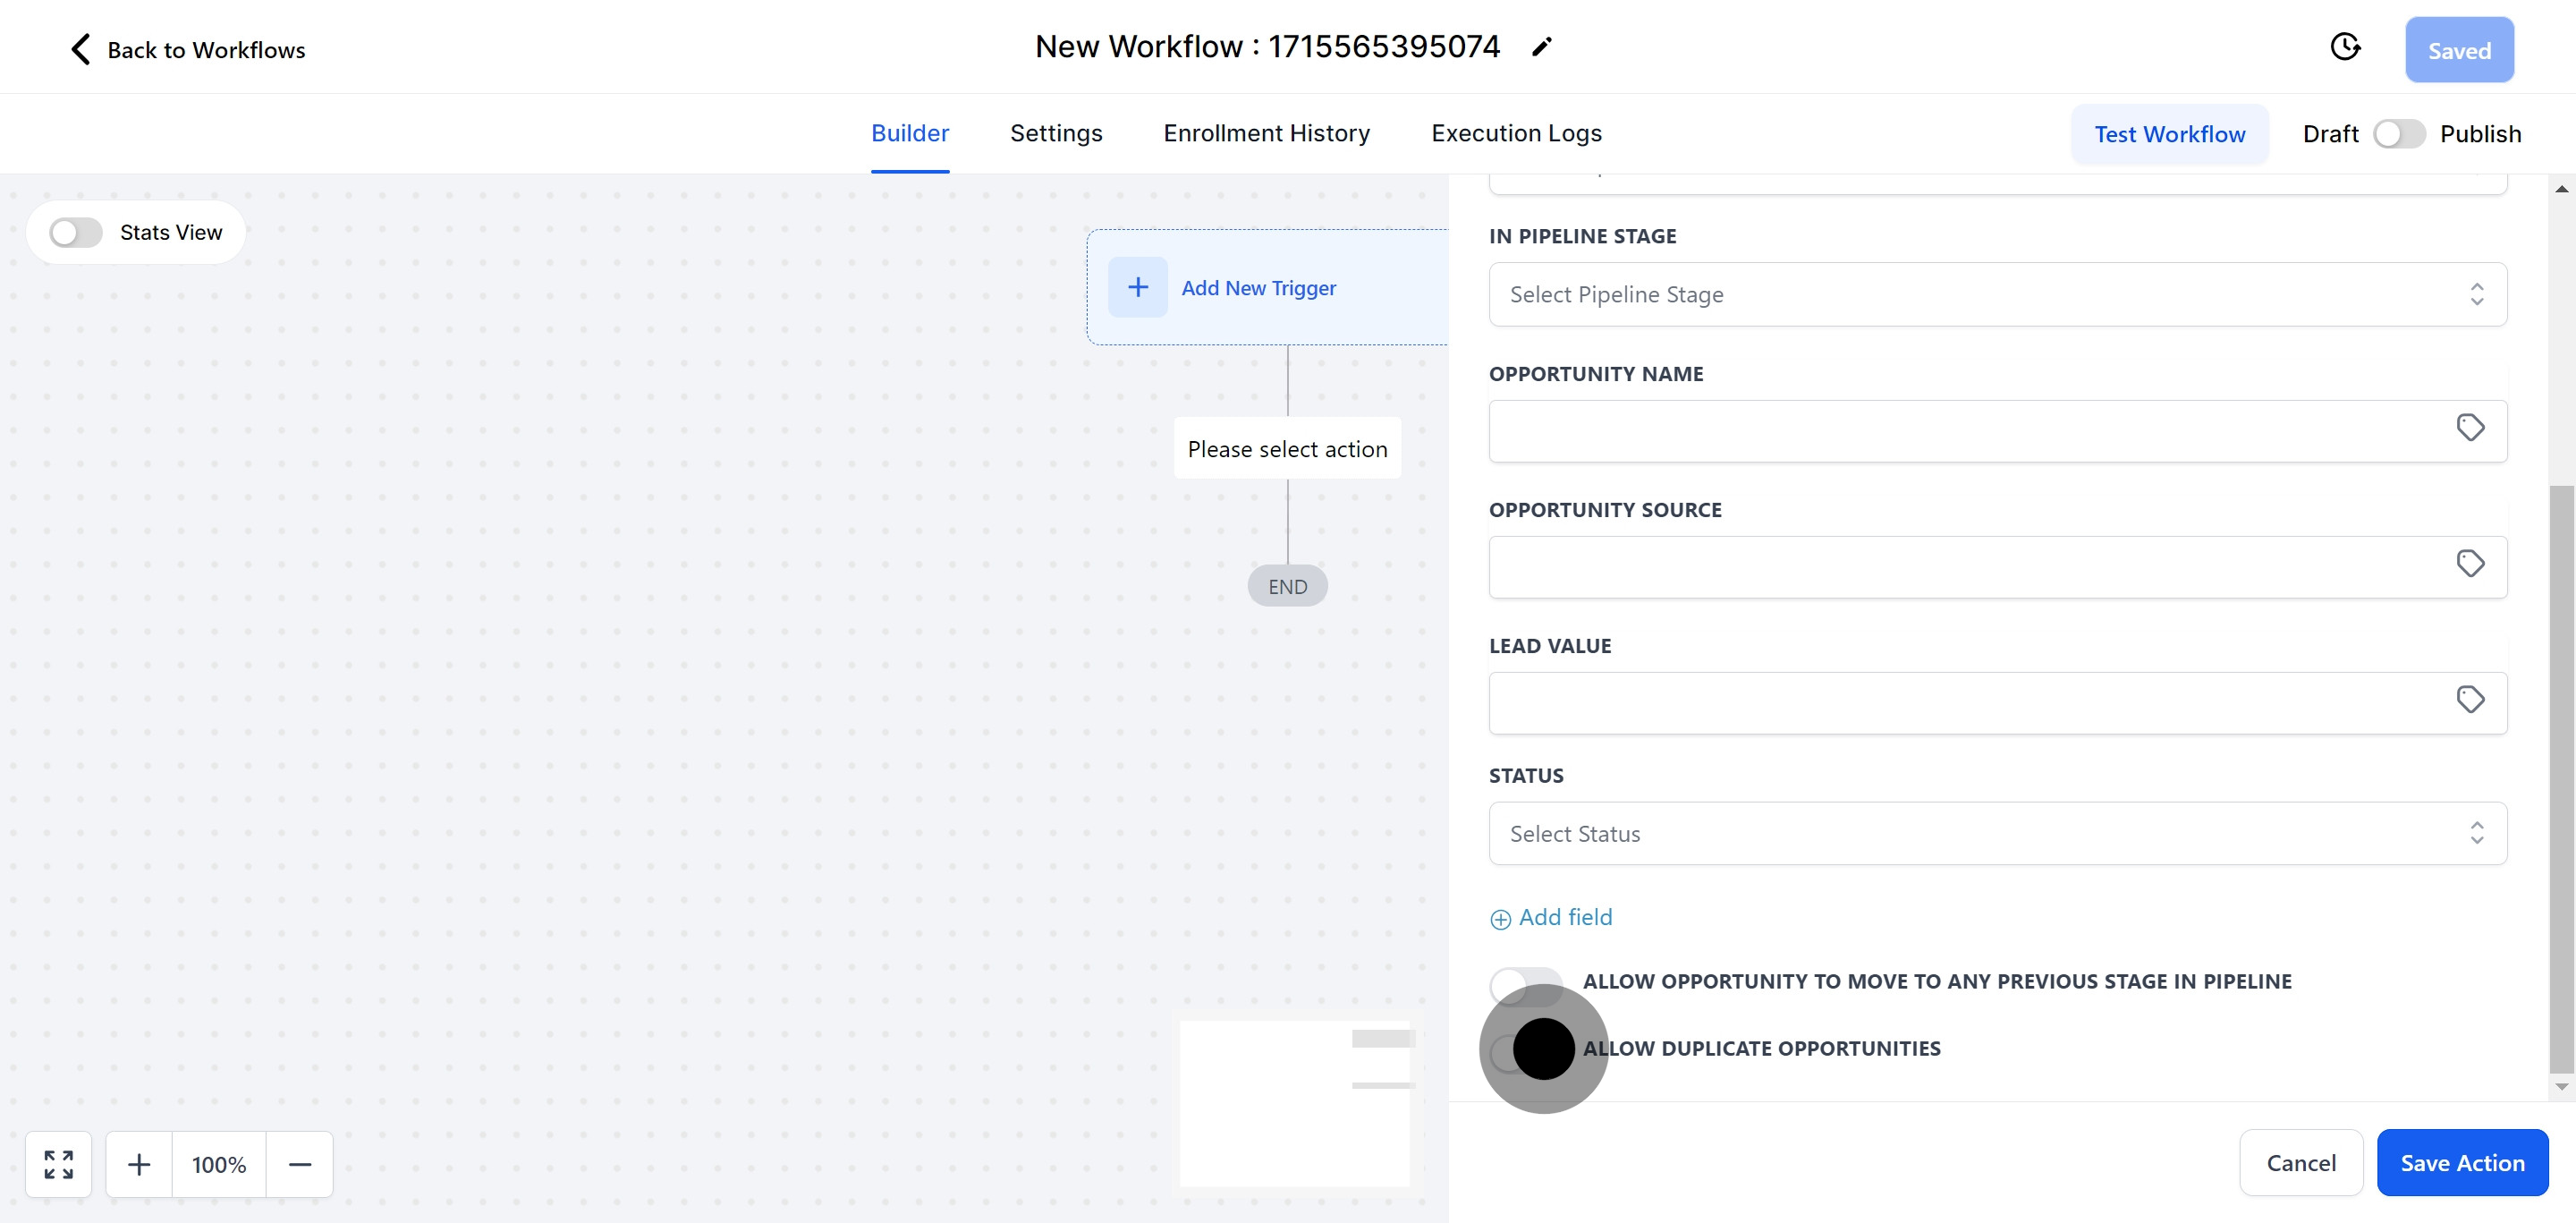2576x1223 pixels.
Task: Open Select Status dropdown
Action: tap(1996, 834)
